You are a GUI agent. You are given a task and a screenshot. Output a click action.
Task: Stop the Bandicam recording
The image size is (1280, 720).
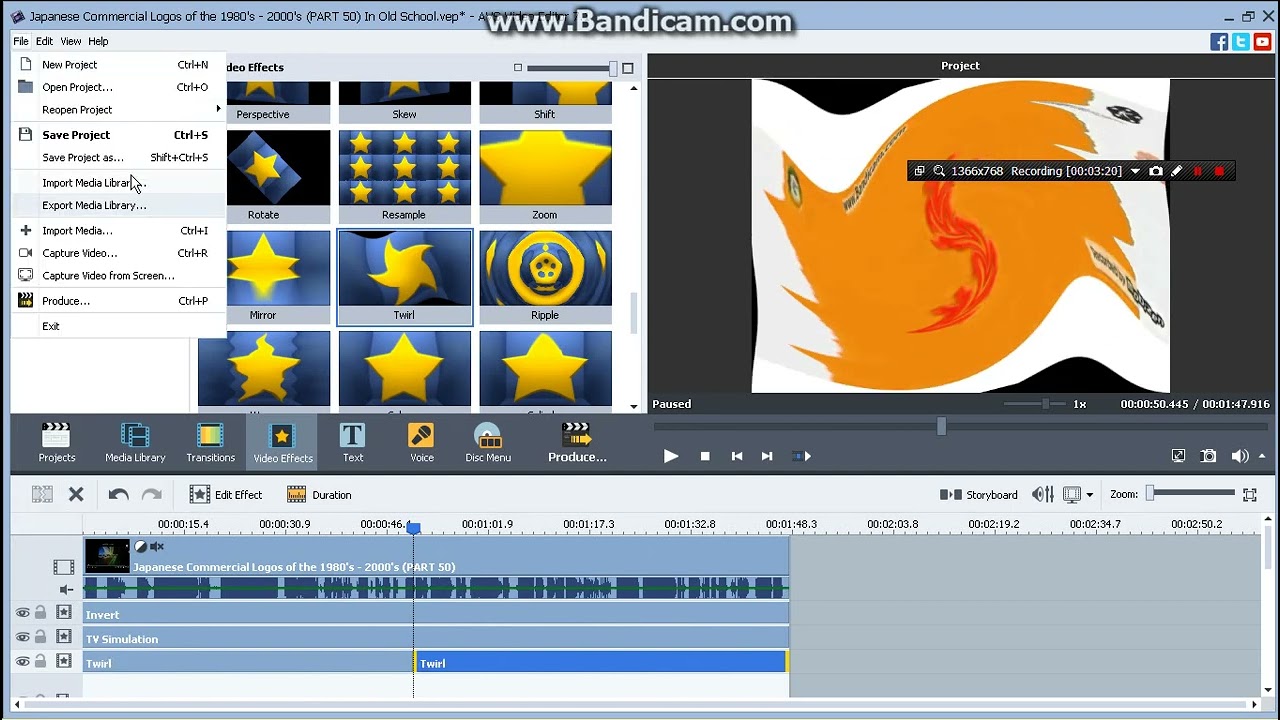(1219, 171)
